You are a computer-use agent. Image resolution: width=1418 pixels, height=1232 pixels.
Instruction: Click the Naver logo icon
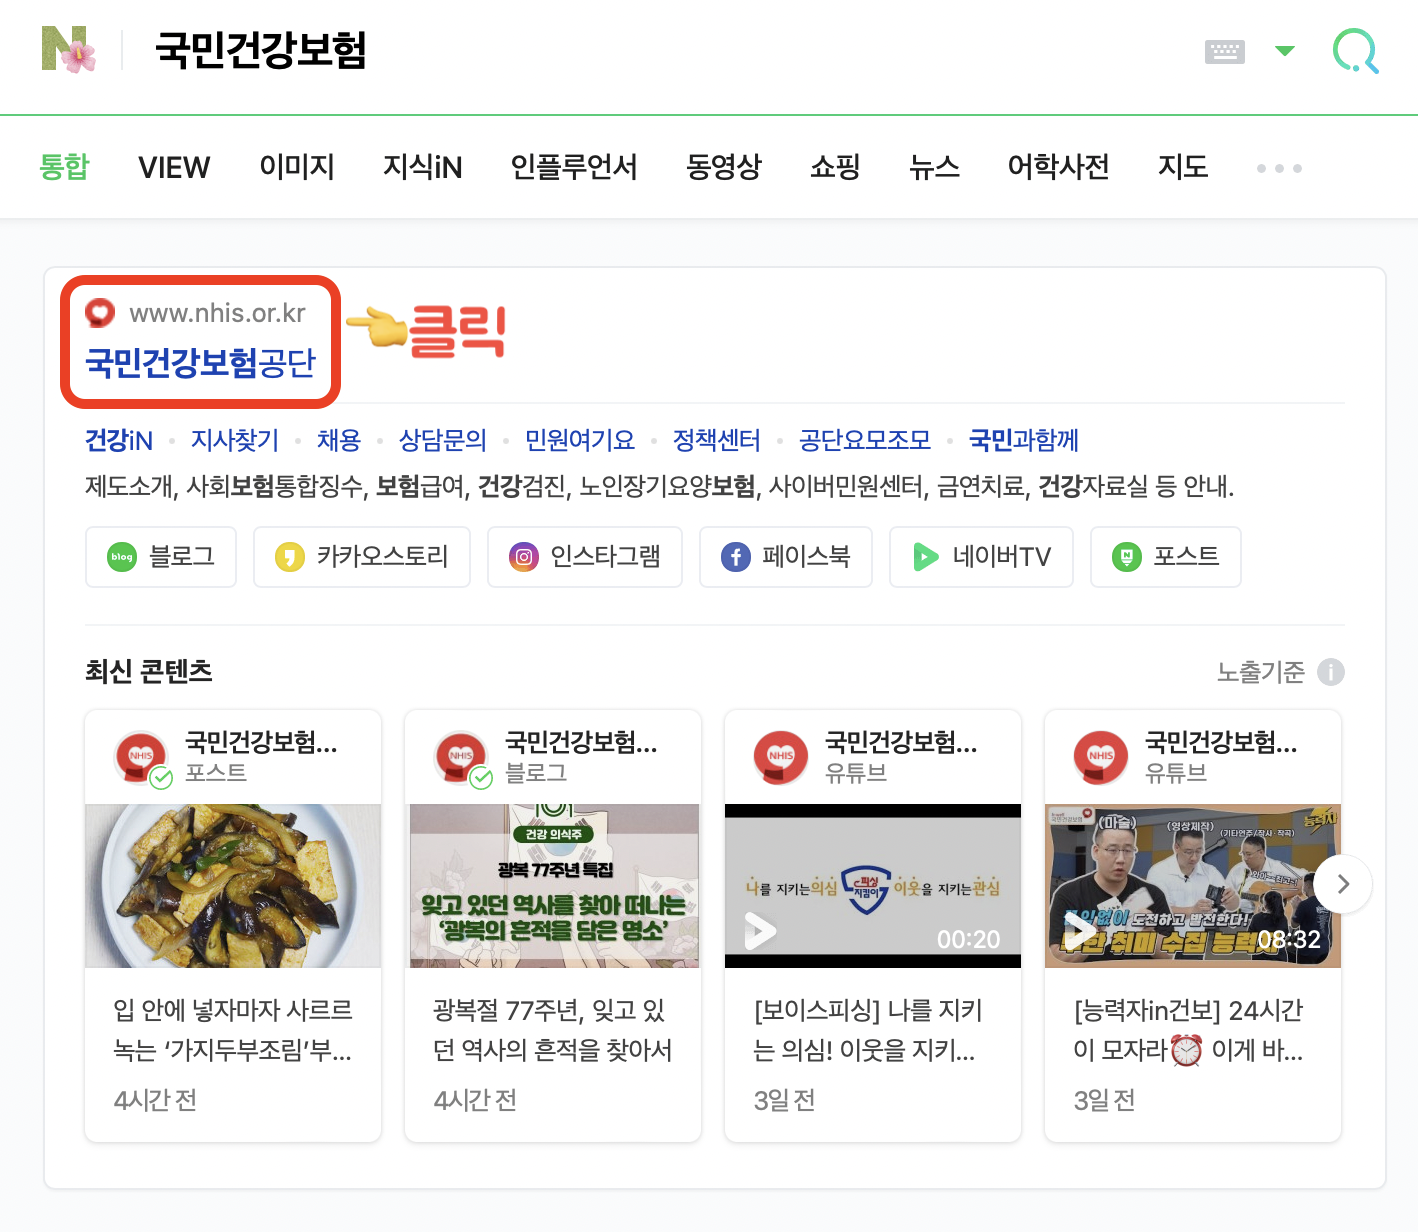69,49
